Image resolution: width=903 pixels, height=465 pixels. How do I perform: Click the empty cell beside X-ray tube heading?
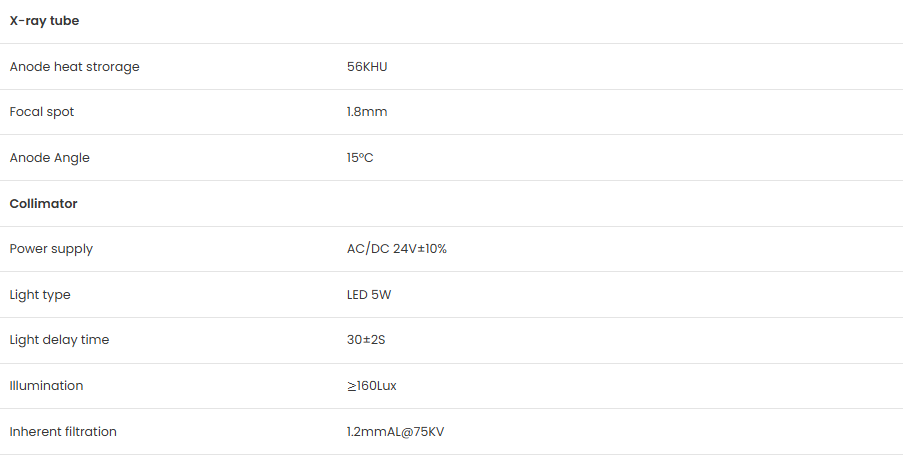pos(620,21)
